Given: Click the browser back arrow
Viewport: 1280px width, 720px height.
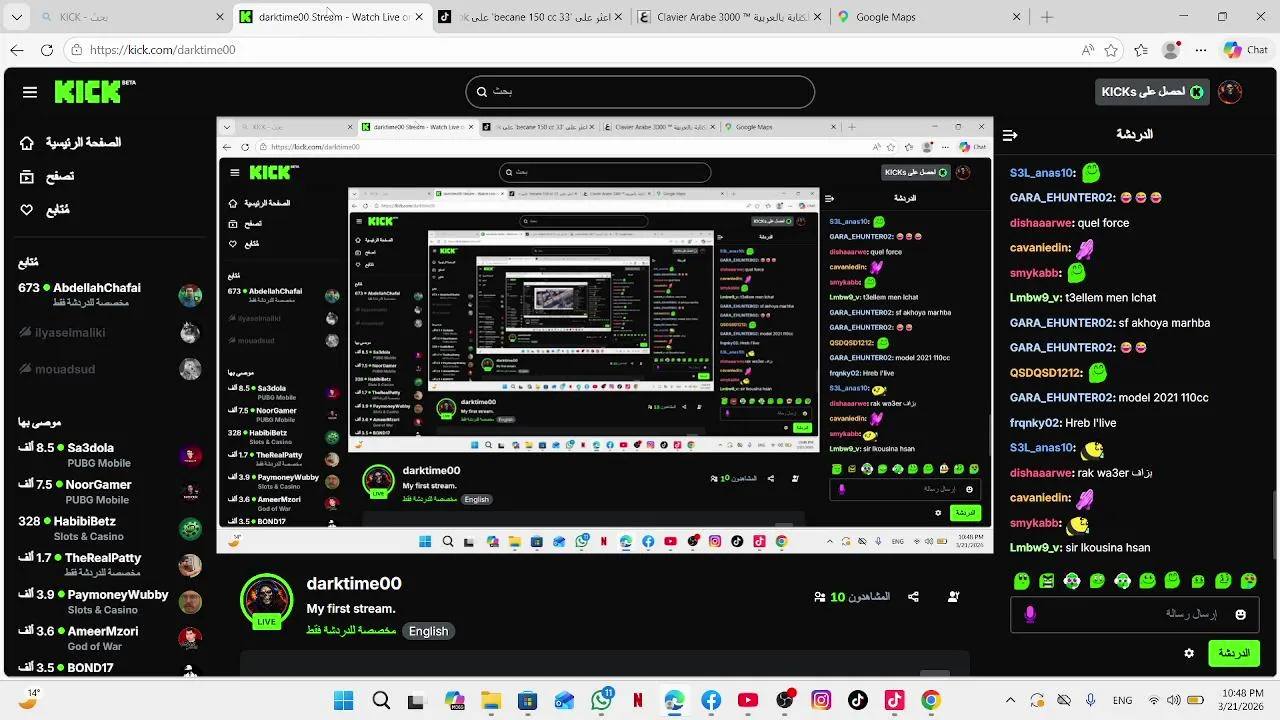Looking at the screenshot, I should pos(17,50).
